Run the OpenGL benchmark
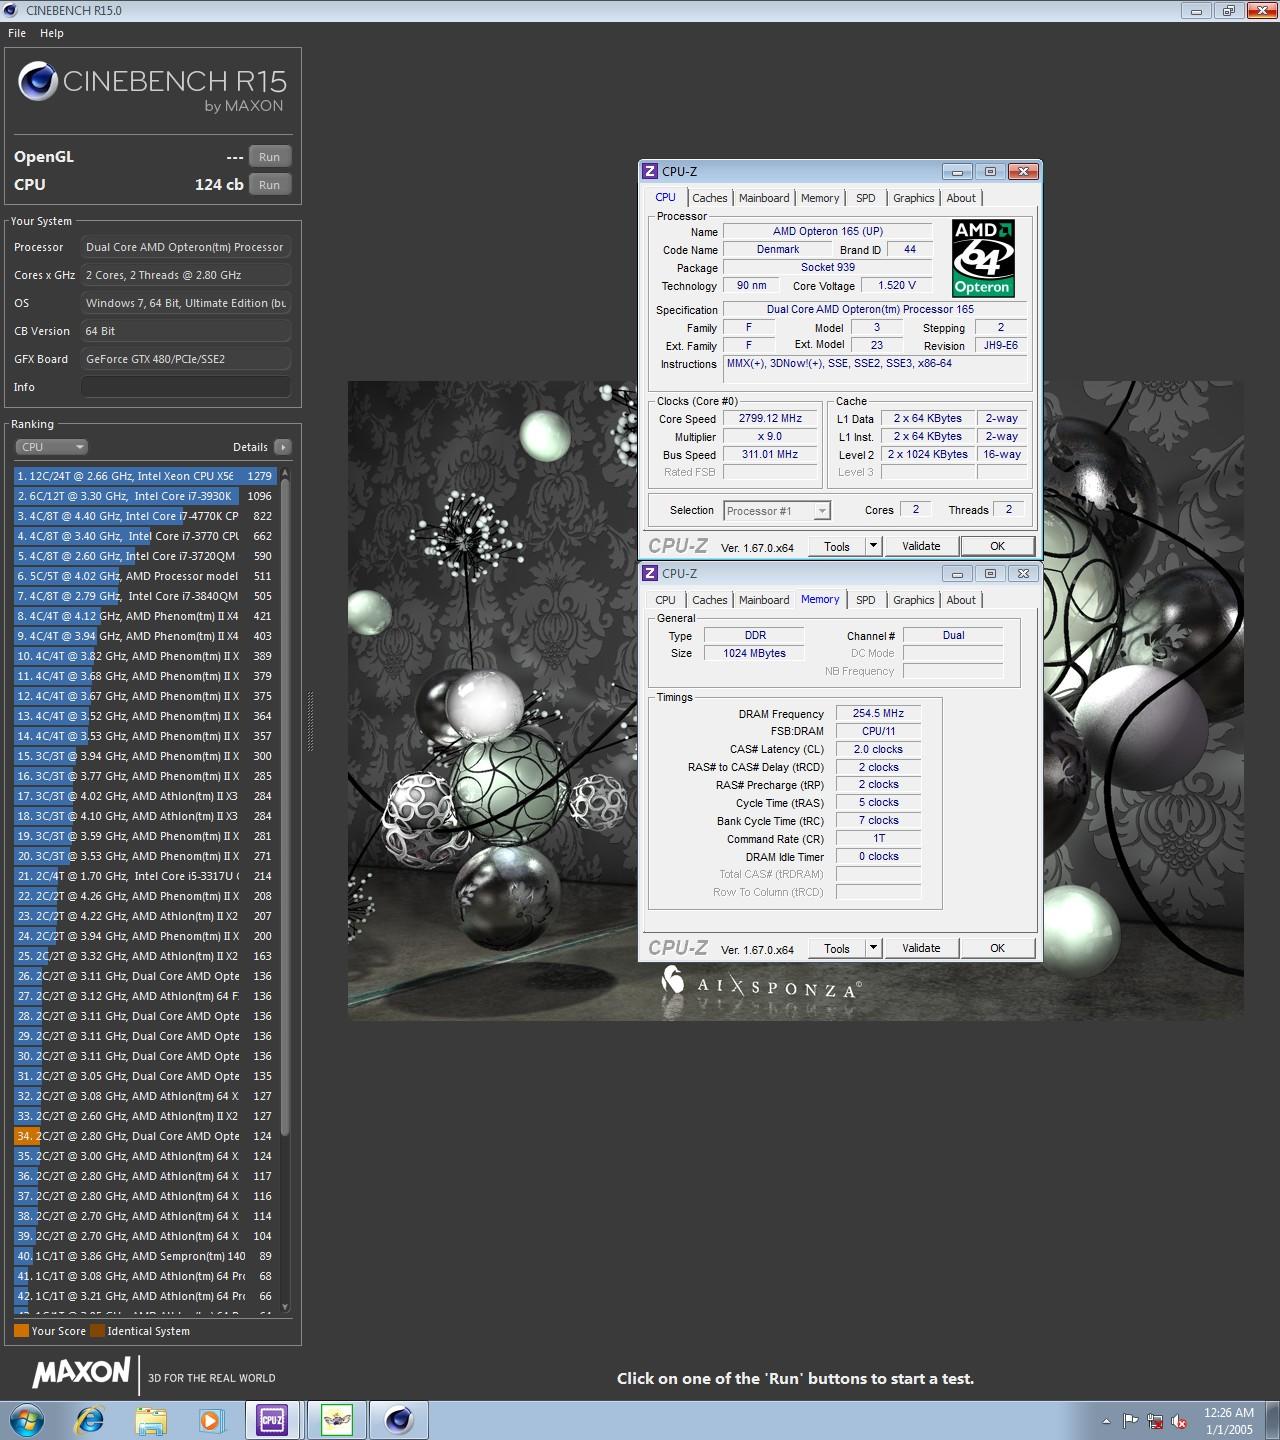Viewport: 1280px width, 1440px height. point(270,157)
